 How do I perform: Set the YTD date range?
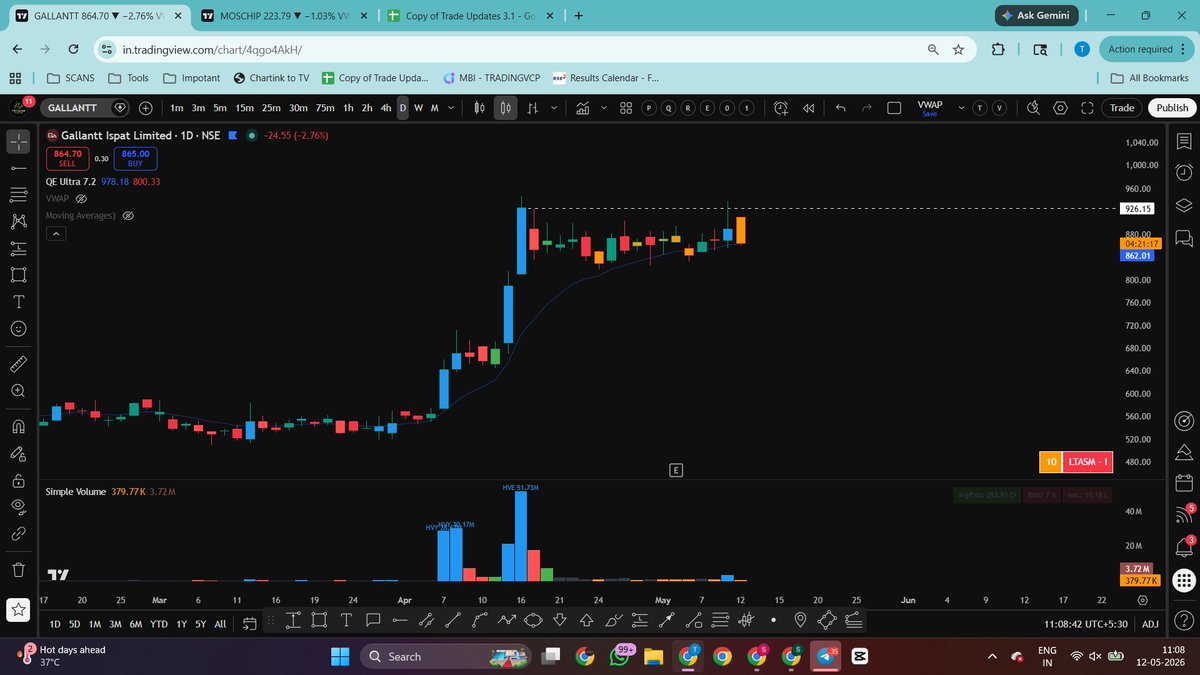pyautogui.click(x=158, y=623)
